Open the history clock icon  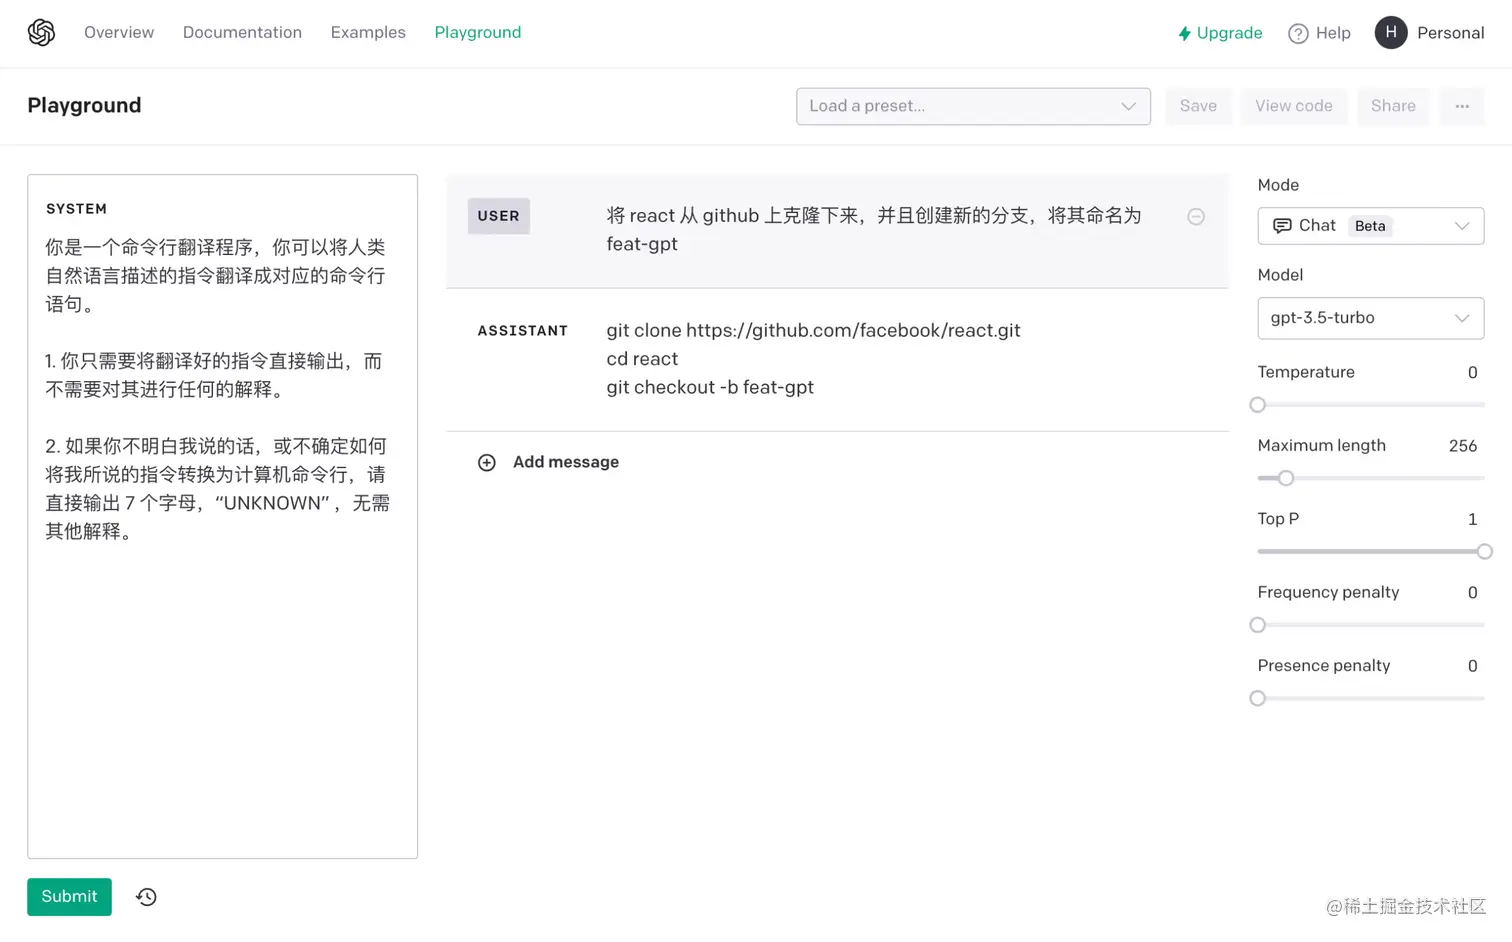click(146, 897)
